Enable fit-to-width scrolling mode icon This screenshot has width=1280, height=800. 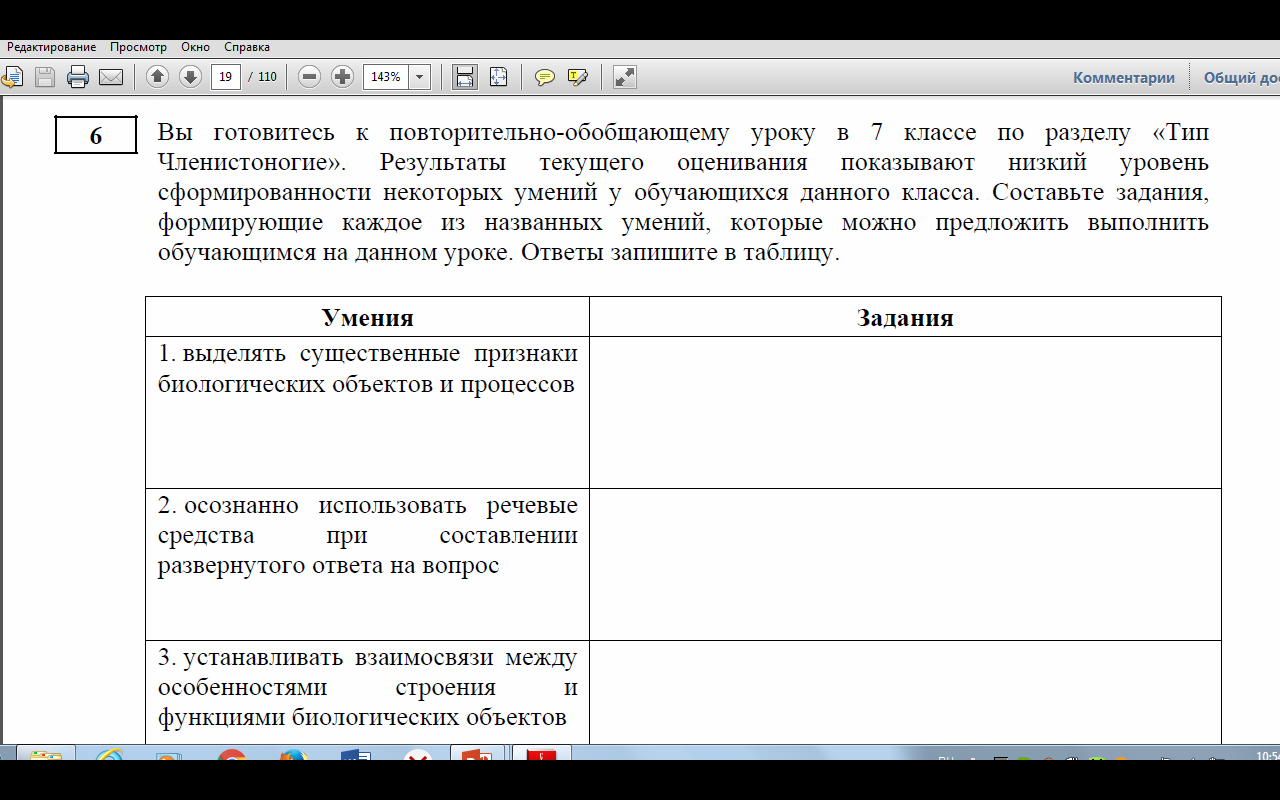click(x=465, y=77)
